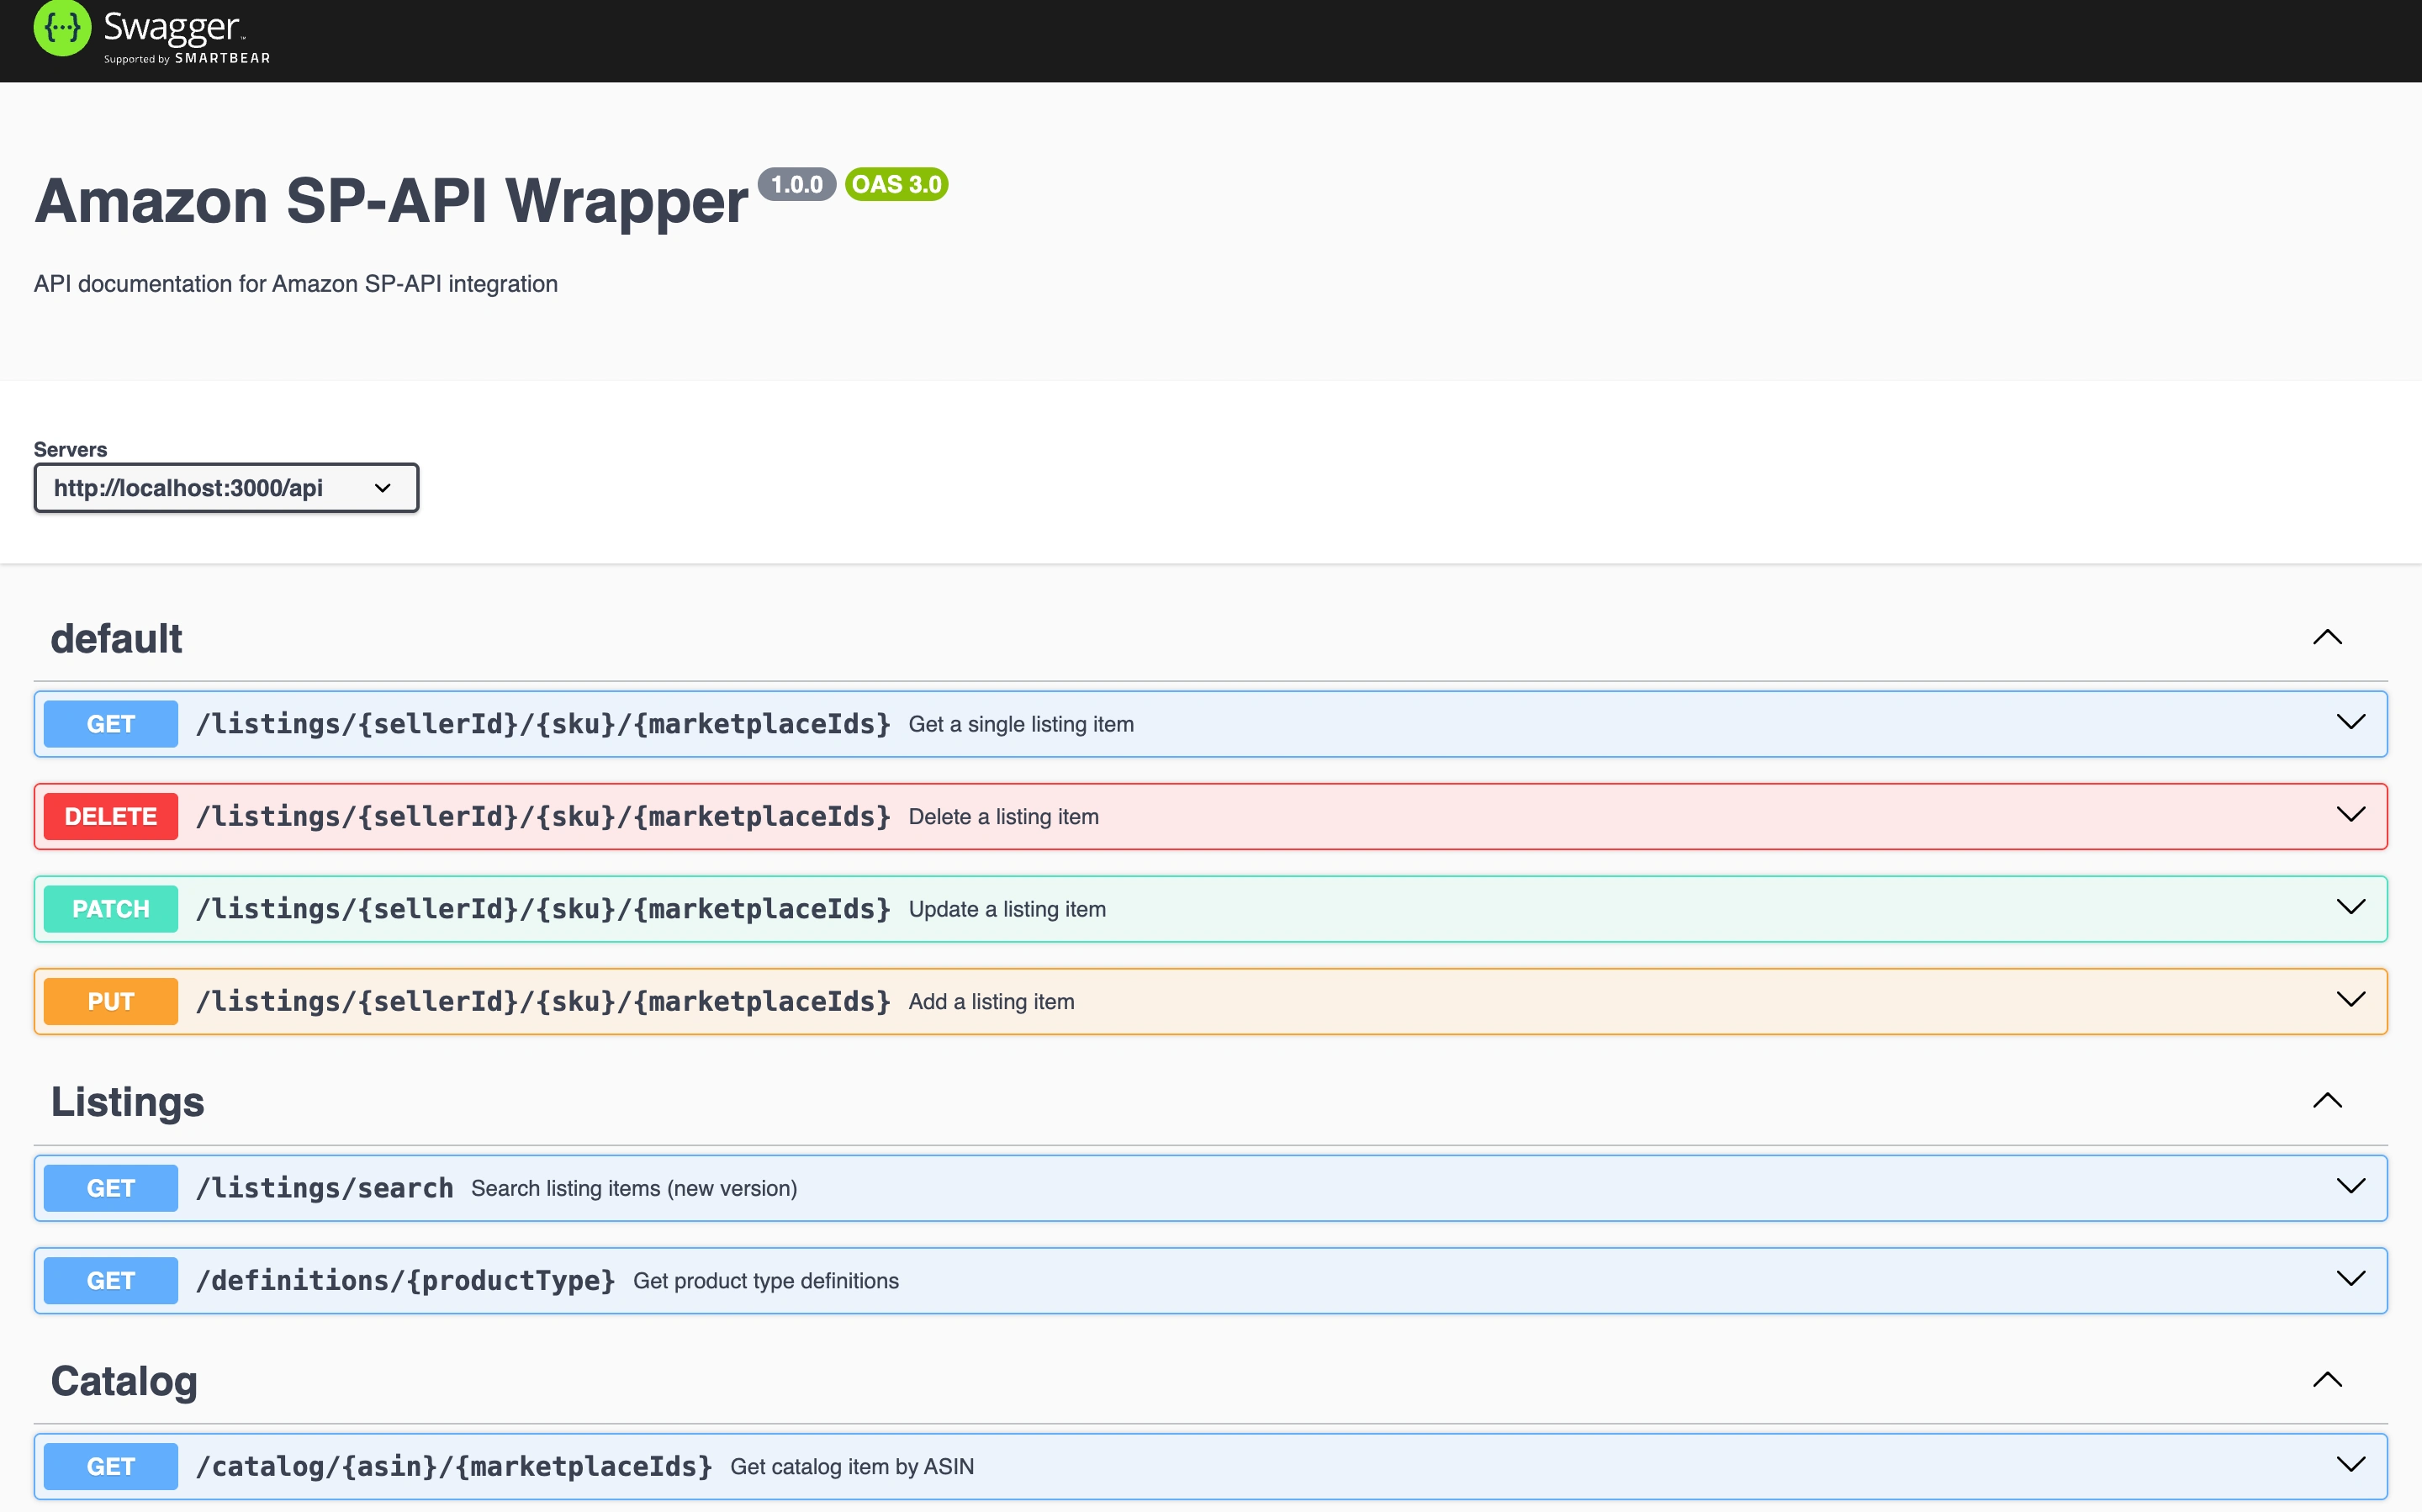This screenshot has width=2422, height=1512.
Task: Click the PATCH method badge
Action: (110, 908)
